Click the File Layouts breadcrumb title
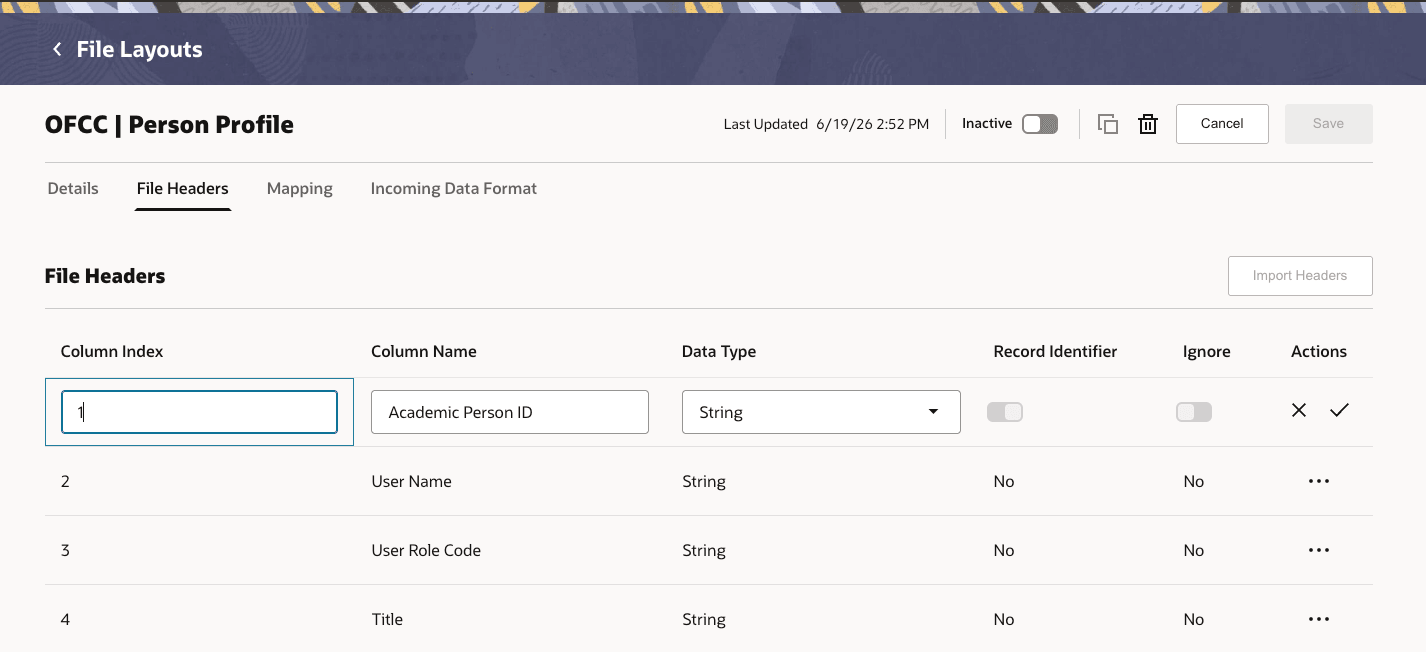Image resolution: width=1426 pixels, height=652 pixels. [x=139, y=49]
